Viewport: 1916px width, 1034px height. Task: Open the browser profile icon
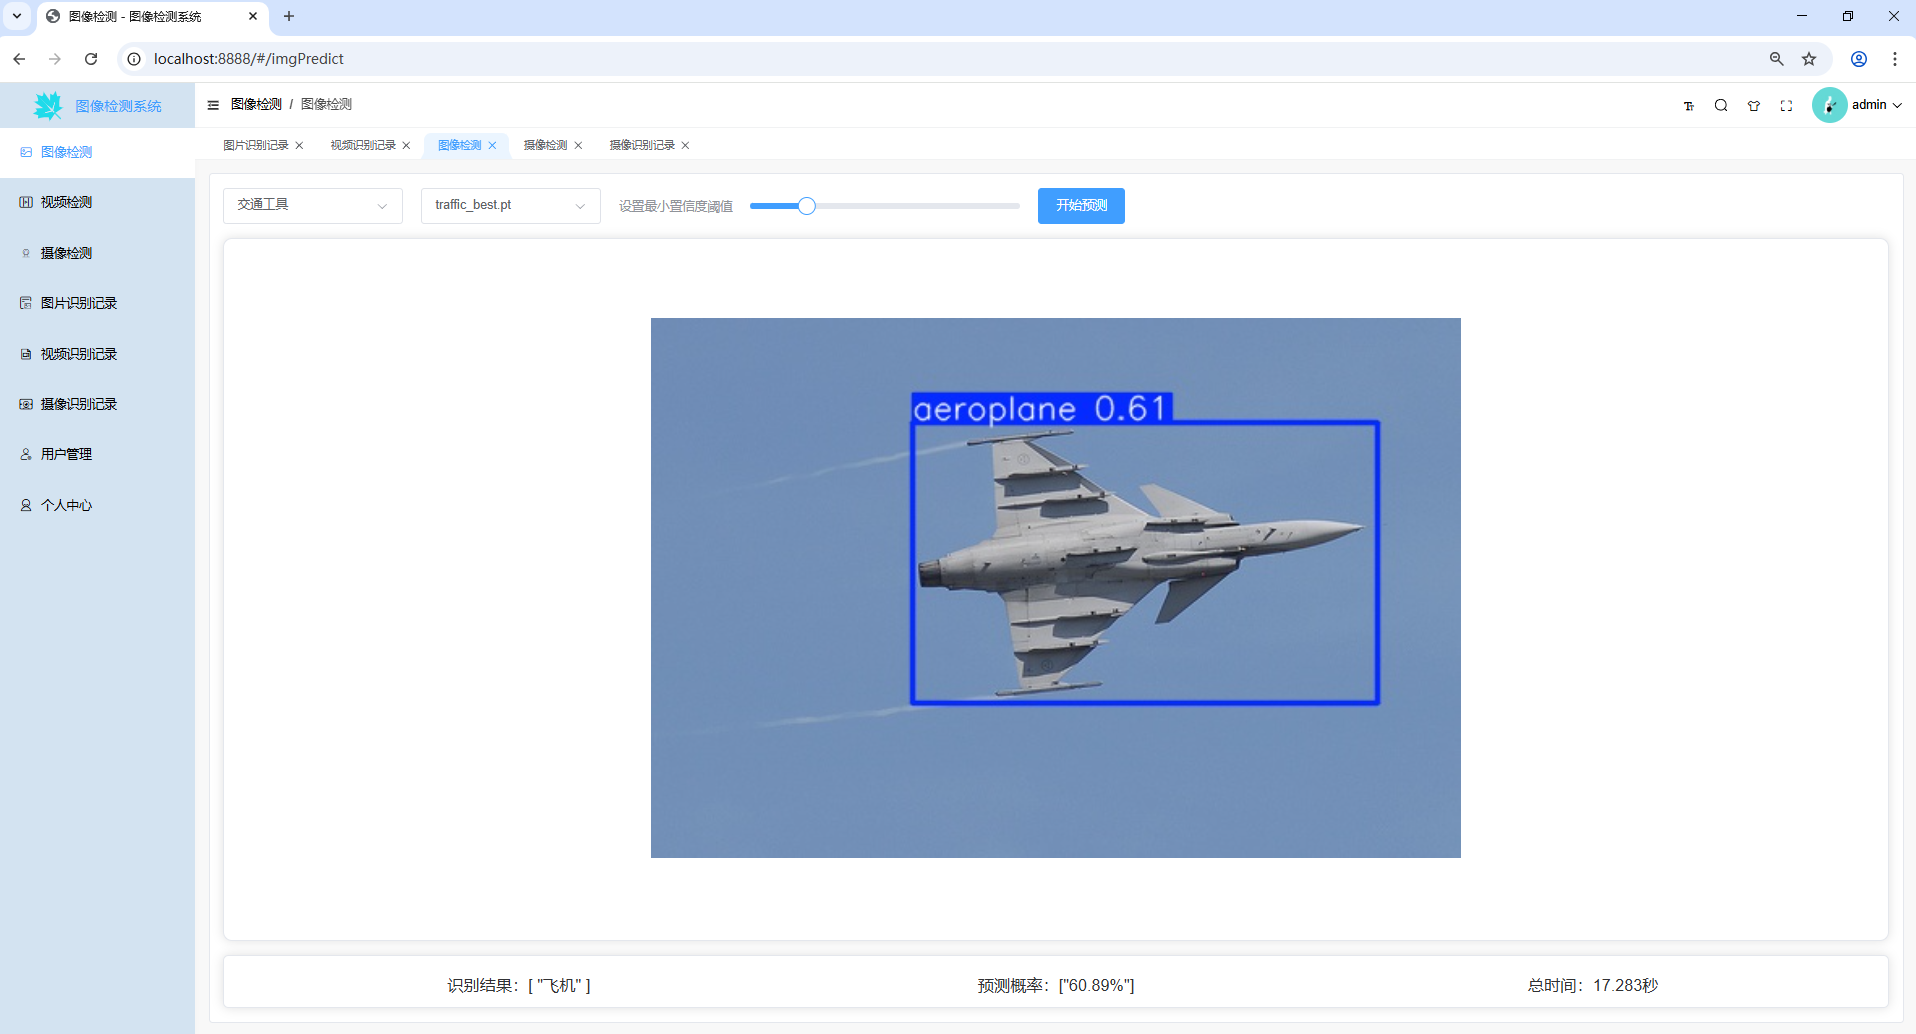[1859, 59]
